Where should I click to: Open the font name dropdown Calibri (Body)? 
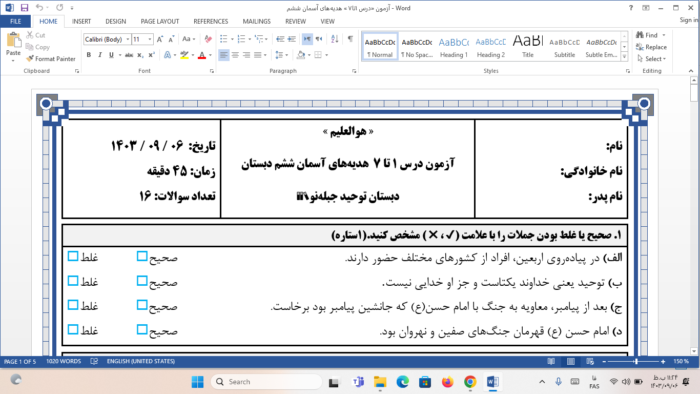click(128, 39)
